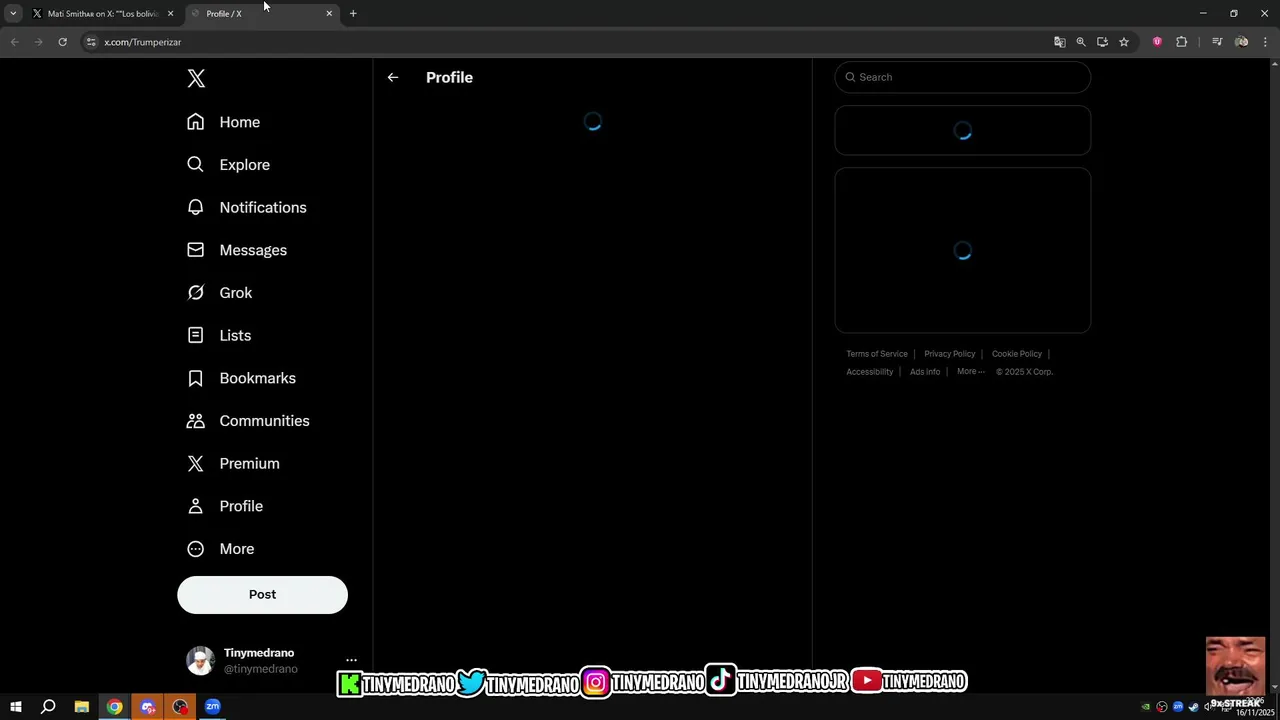
Task: Open the Windows Start menu
Action: click(16, 707)
